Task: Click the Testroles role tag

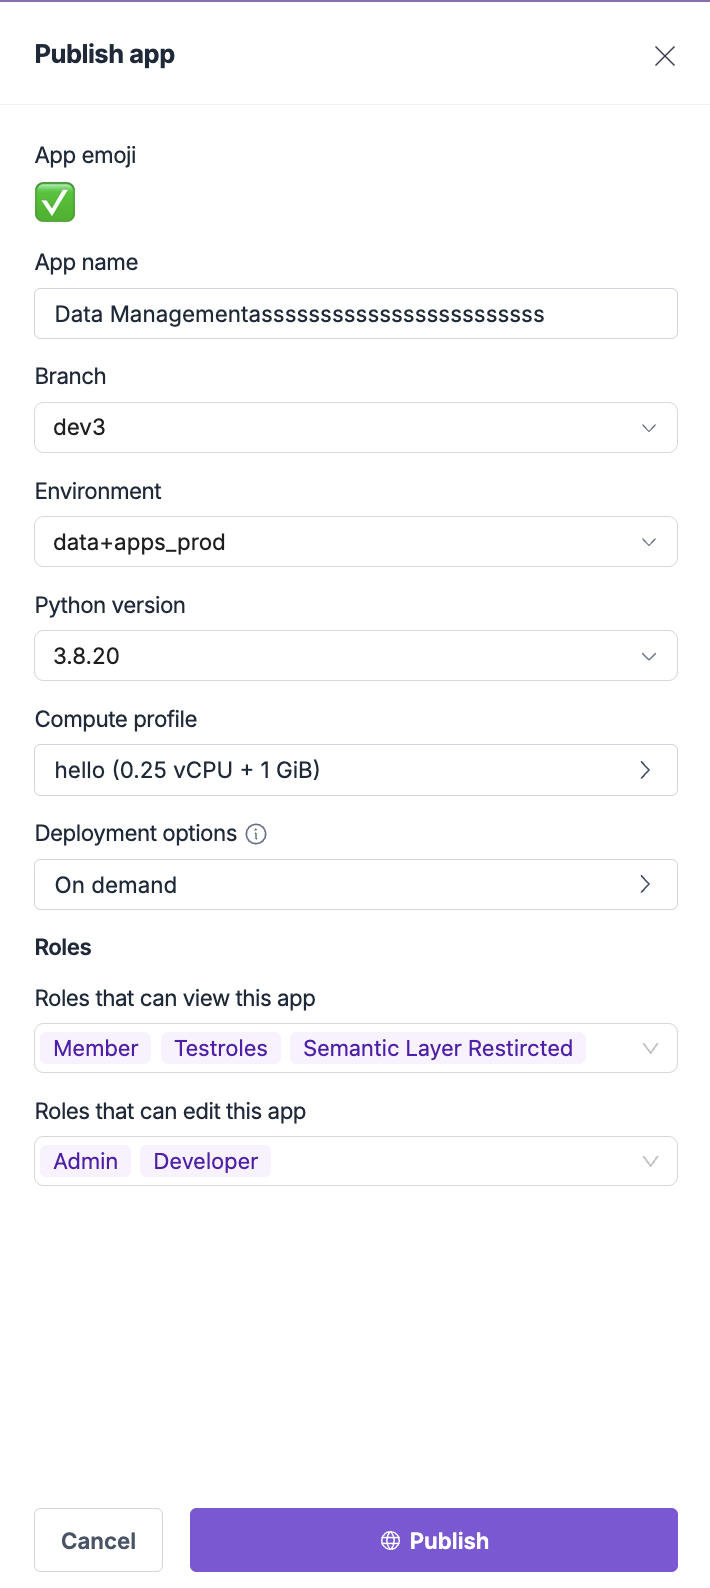Action: [221, 1048]
